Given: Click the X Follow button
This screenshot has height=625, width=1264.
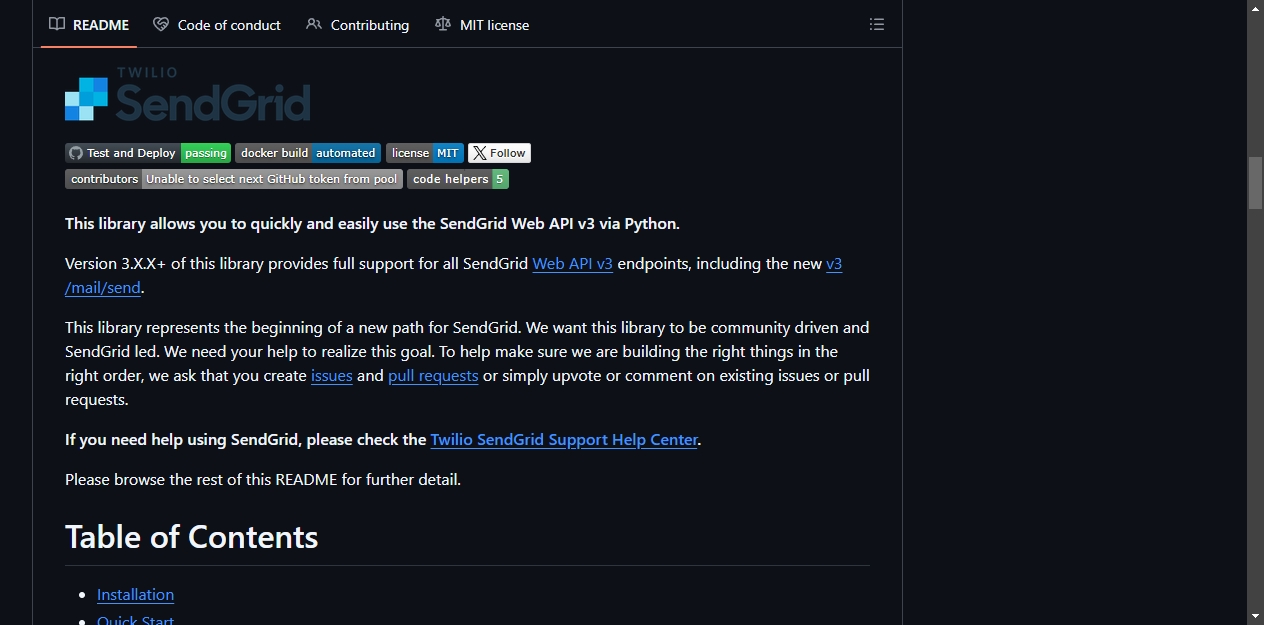Looking at the screenshot, I should (499, 153).
